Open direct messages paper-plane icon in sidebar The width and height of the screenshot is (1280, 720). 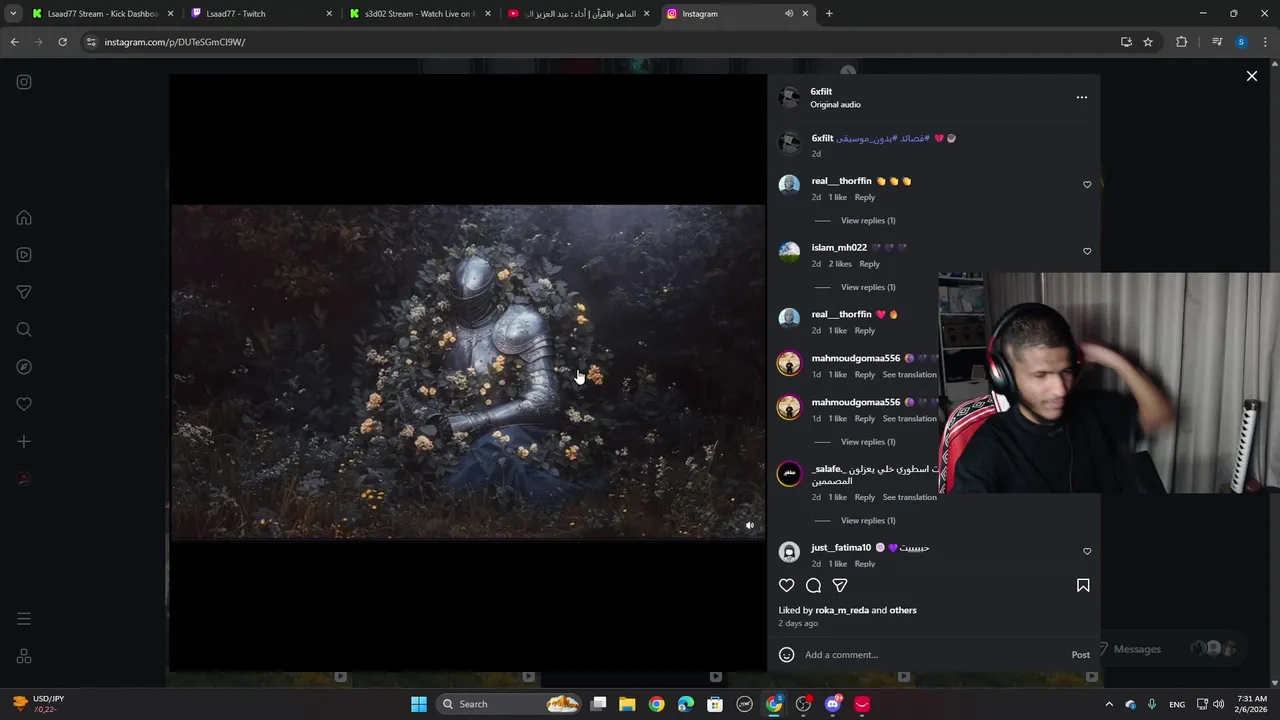click(x=24, y=292)
